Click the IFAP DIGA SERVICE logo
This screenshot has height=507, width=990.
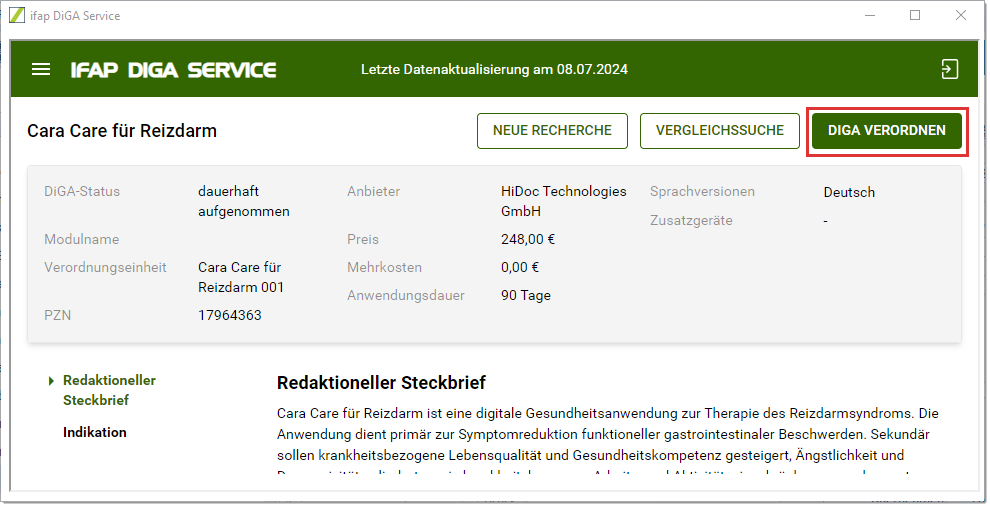click(173, 70)
